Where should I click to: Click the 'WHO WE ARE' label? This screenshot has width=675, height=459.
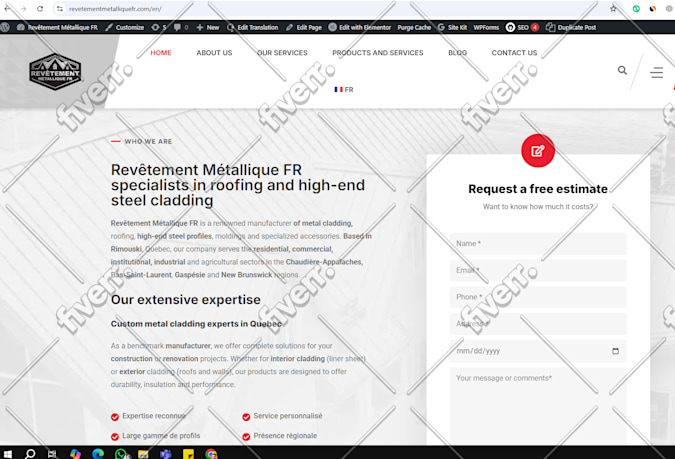(148, 141)
